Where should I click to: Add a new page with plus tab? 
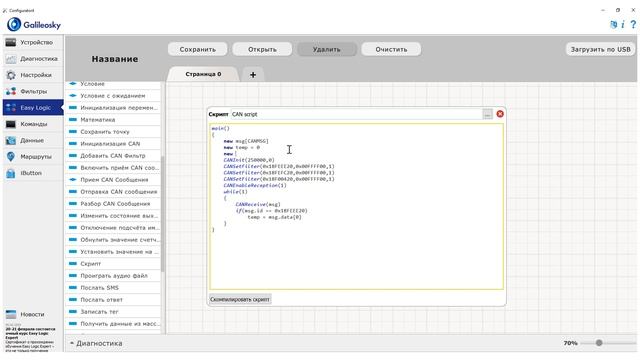tap(253, 75)
